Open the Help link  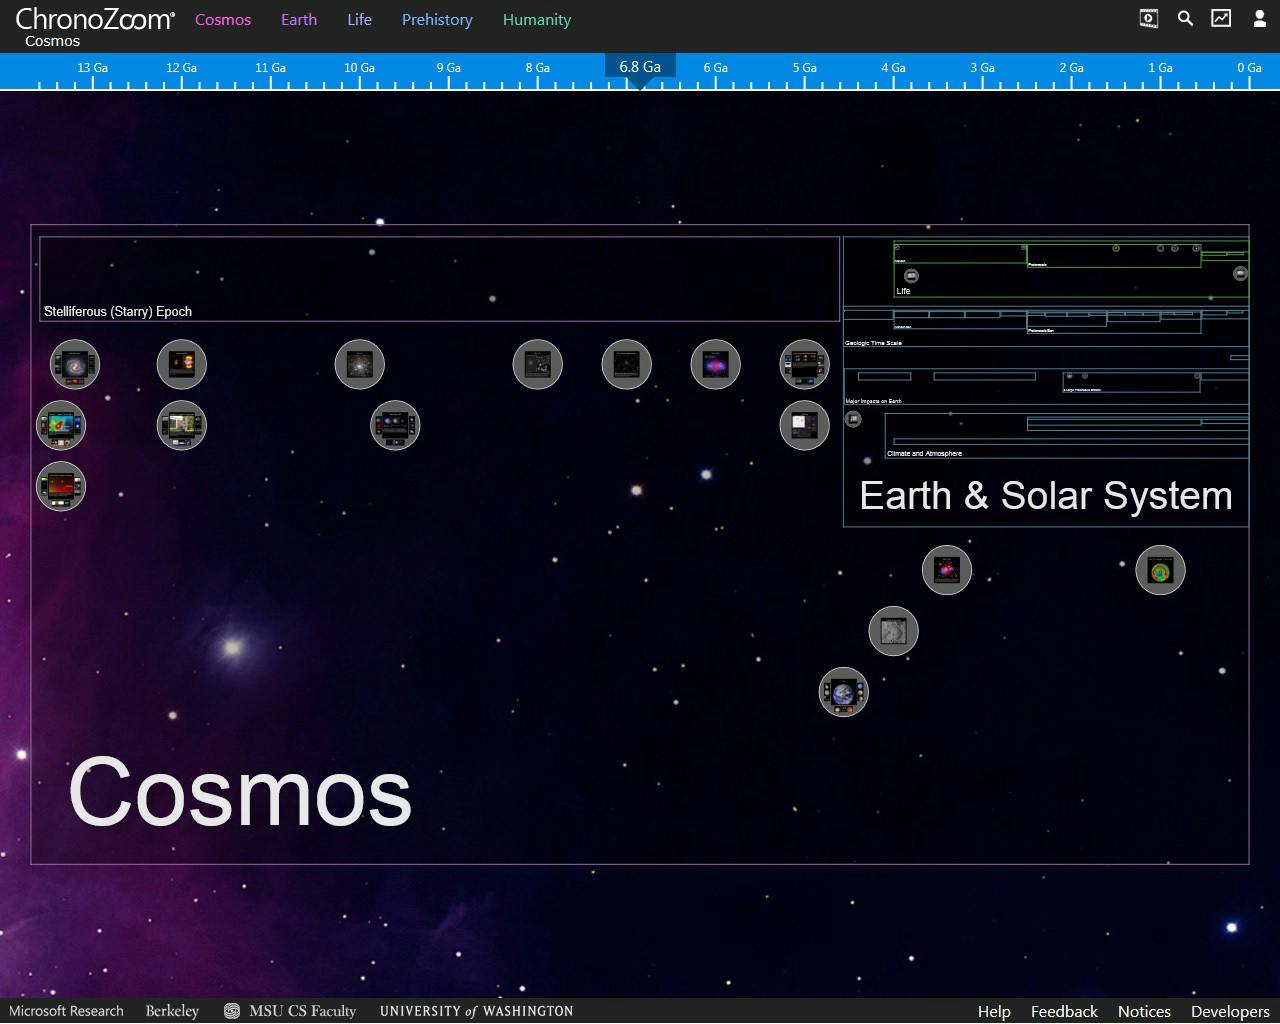point(993,1011)
